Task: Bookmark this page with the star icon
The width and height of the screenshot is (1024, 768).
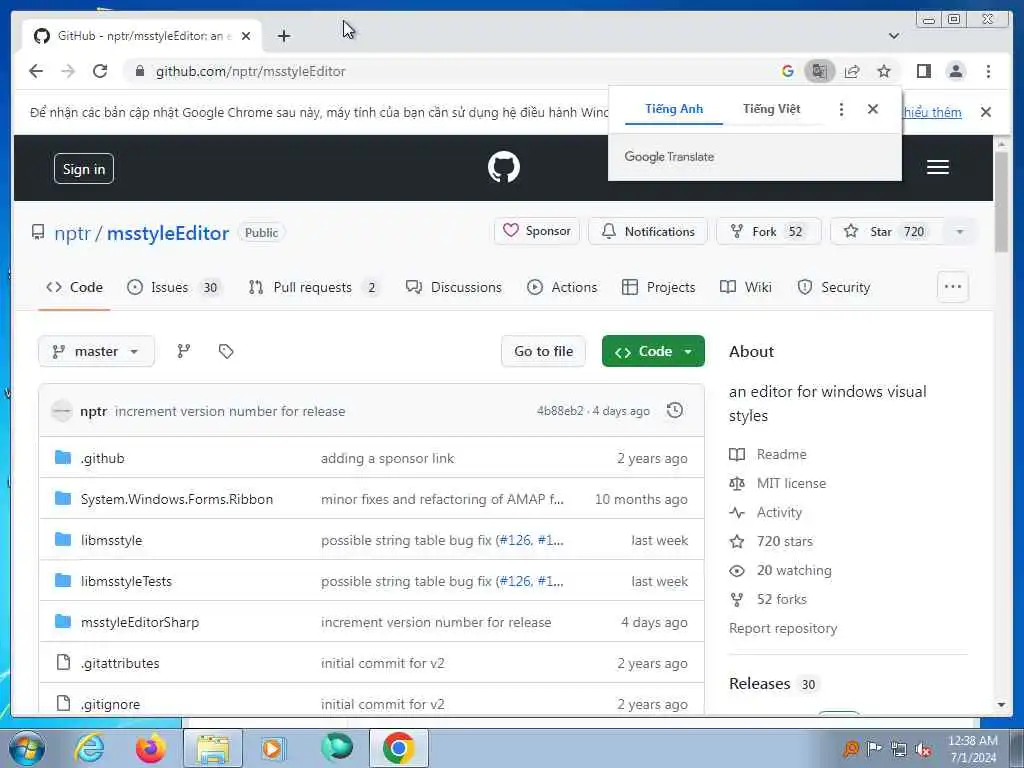Action: pos(884,71)
